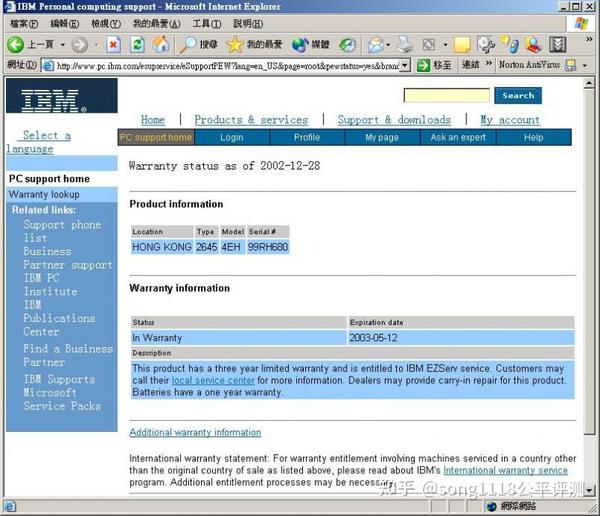Select the Ask an expert tab

pos(458,137)
